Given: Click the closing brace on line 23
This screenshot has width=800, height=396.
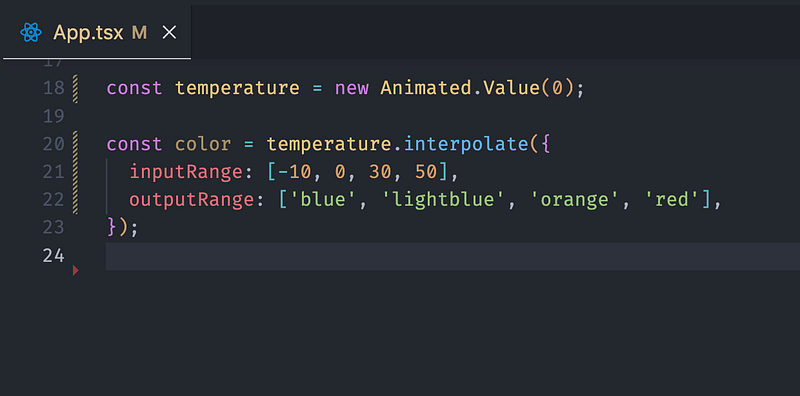Looking at the screenshot, I should tap(112, 228).
